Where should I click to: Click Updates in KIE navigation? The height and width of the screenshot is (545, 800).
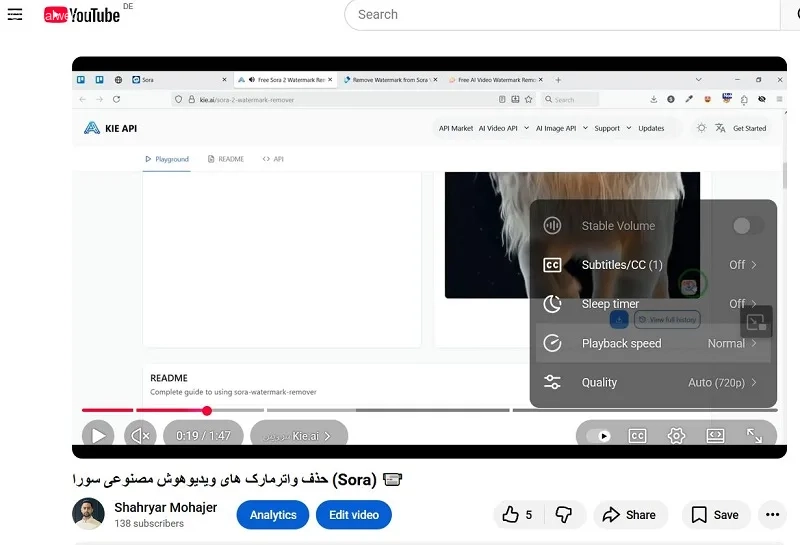[x=651, y=128]
